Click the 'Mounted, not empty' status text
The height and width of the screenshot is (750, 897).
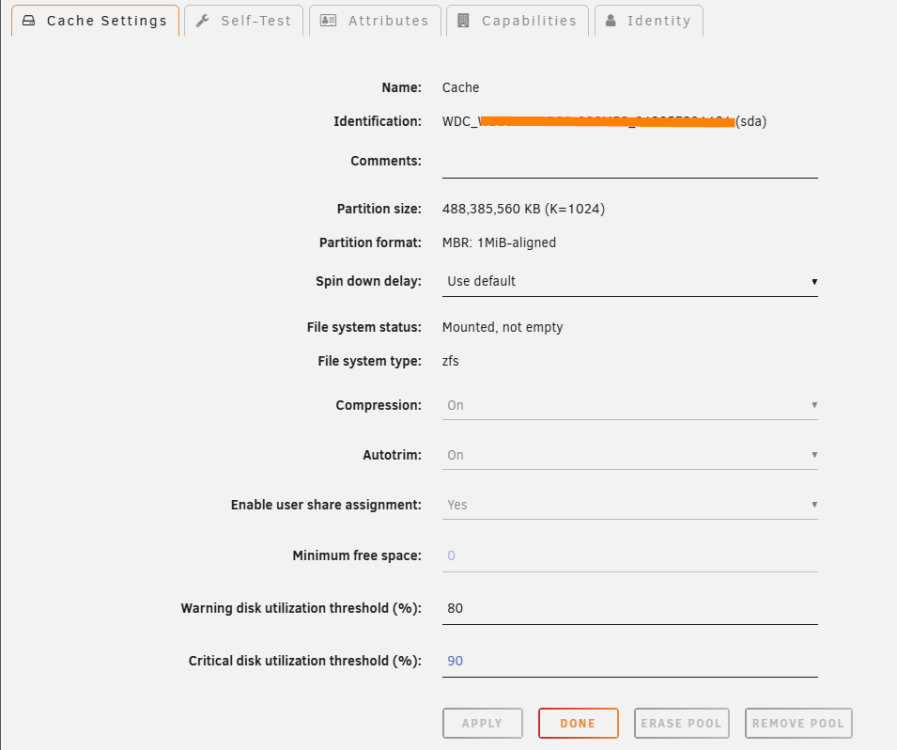coord(502,327)
